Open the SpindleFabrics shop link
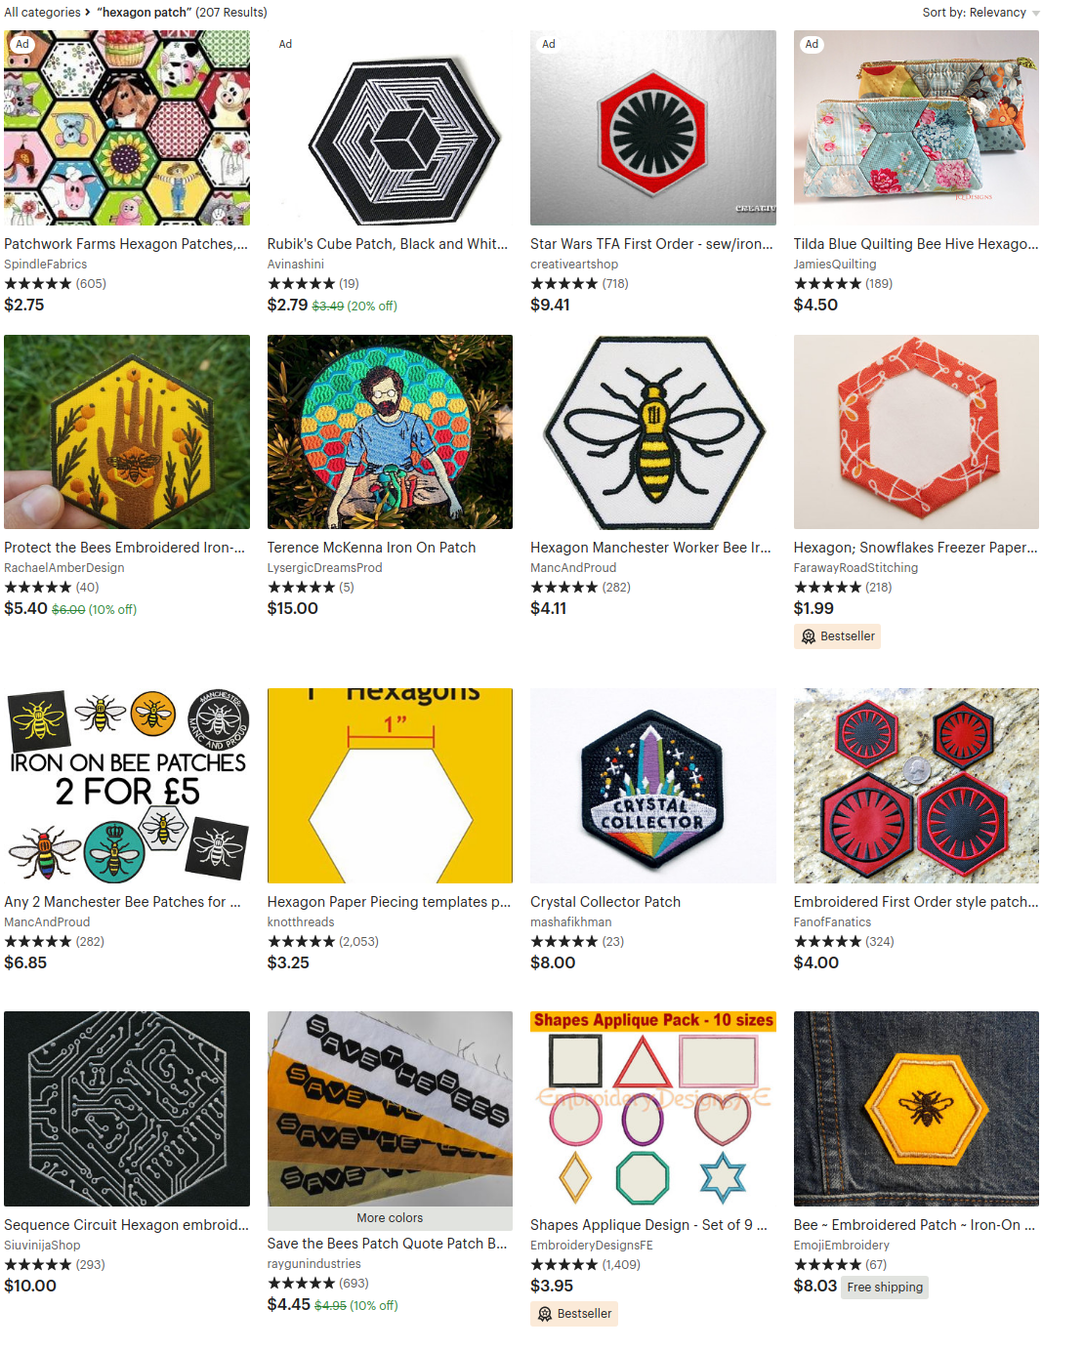This screenshot has width=1084, height=1350. (45, 264)
